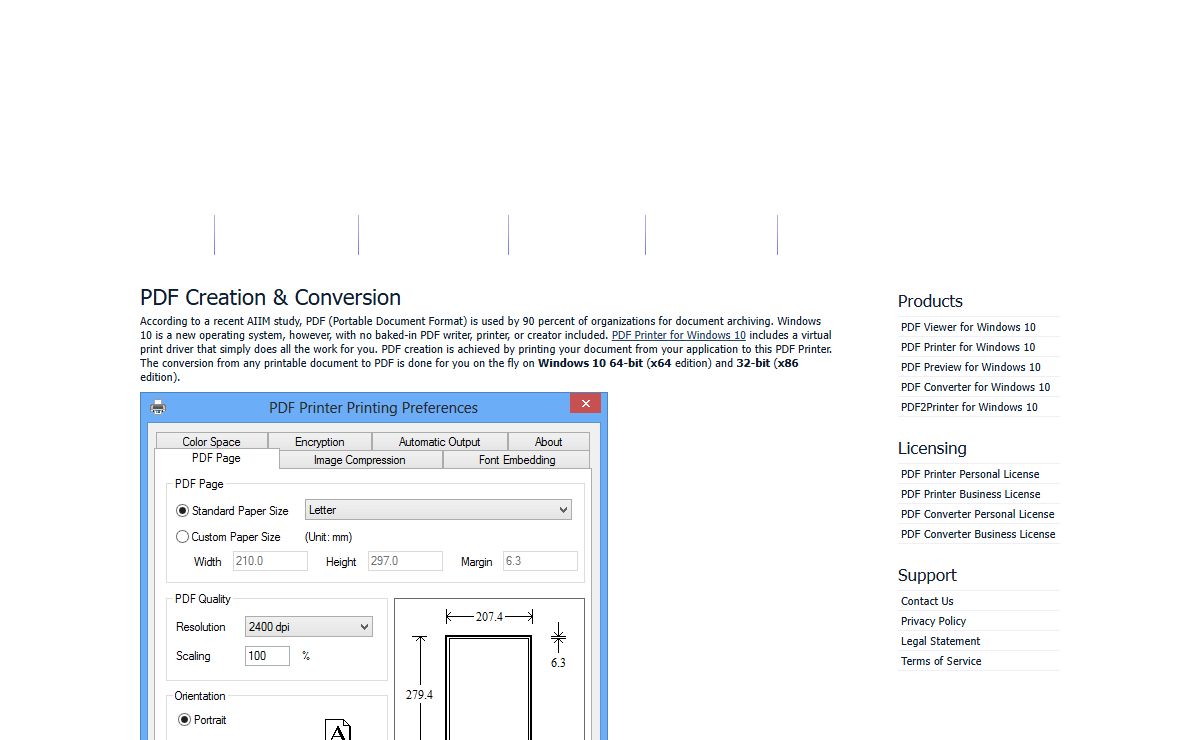Image resolution: width=1200 pixels, height=740 pixels.
Task: Open the 2400 dpi resolution dropdown
Action: tap(309, 627)
